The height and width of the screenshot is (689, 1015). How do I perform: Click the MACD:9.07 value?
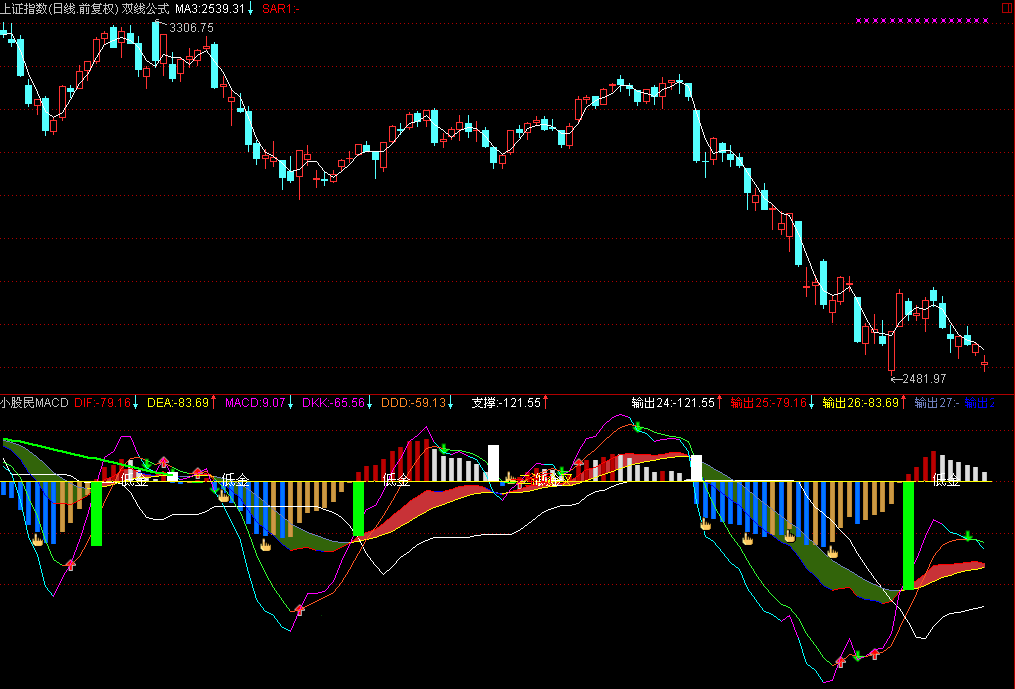(x=255, y=403)
